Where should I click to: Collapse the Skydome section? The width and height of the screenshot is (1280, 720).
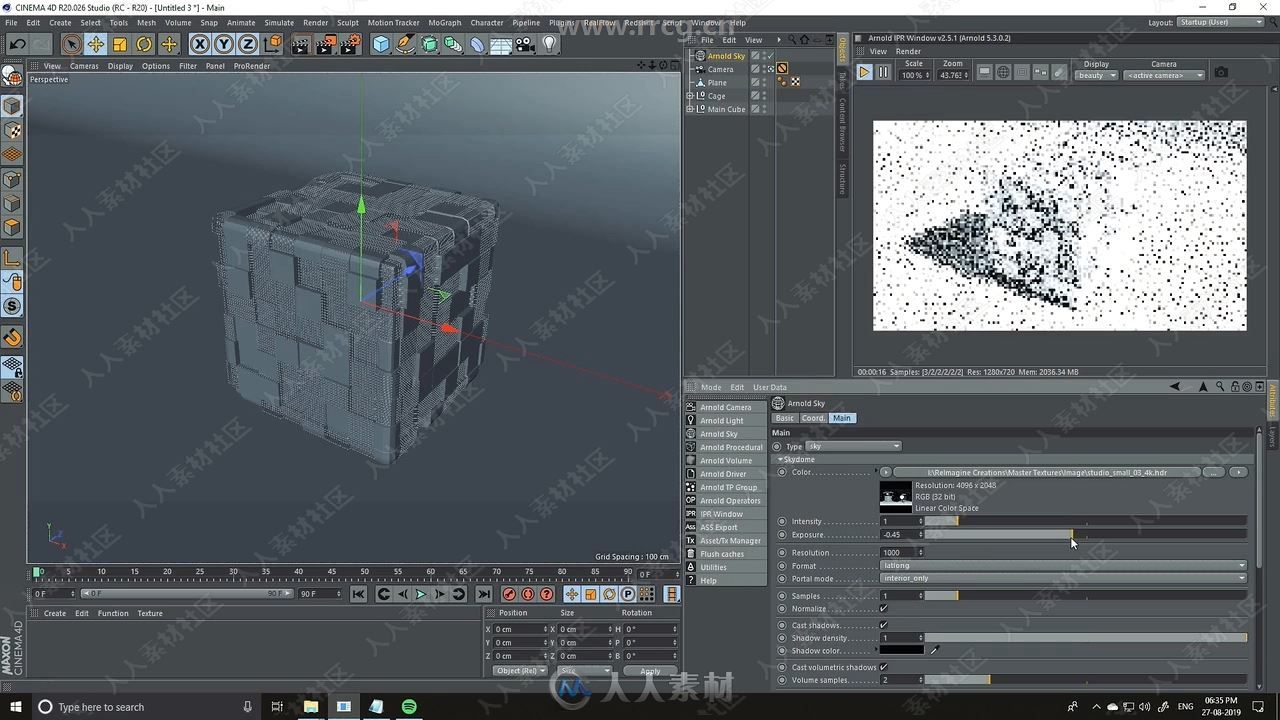click(x=781, y=460)
